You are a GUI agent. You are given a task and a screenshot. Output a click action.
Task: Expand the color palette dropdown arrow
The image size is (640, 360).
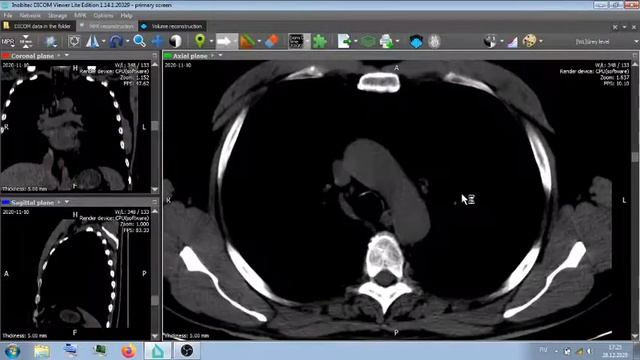(x=541, y=42)
